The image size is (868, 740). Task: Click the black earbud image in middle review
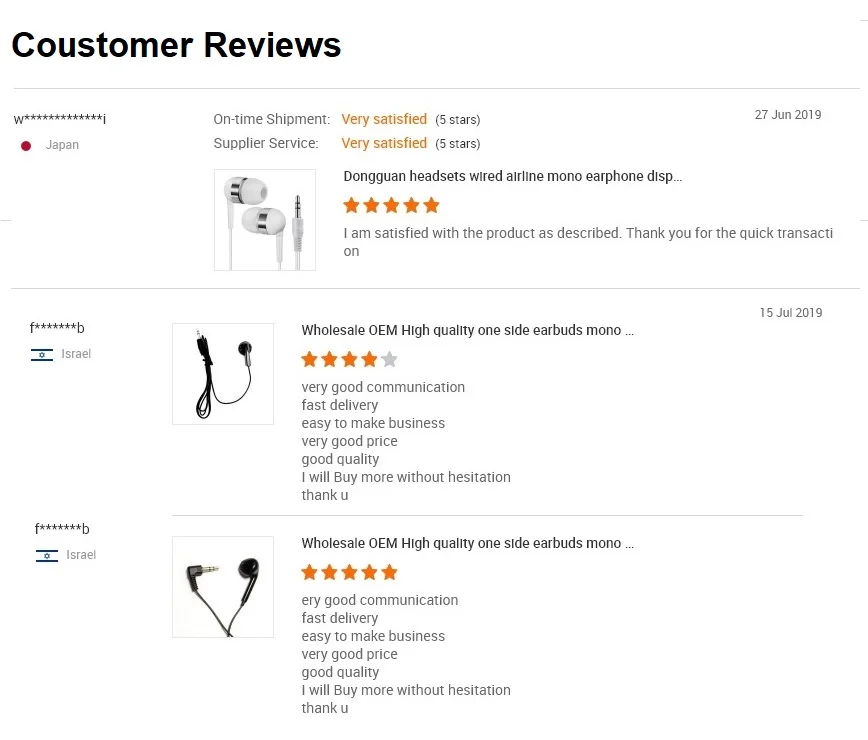tap(222, 373)
